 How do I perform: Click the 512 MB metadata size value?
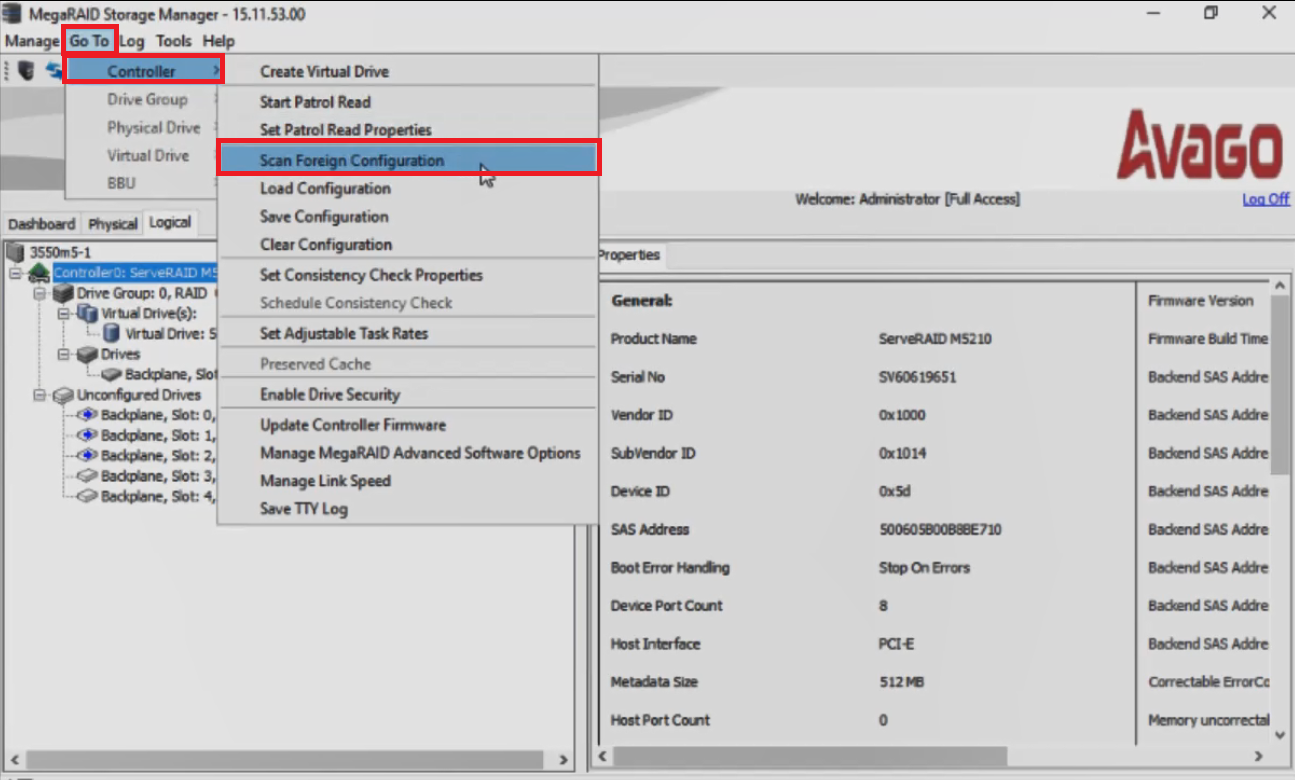pos(901,682)
